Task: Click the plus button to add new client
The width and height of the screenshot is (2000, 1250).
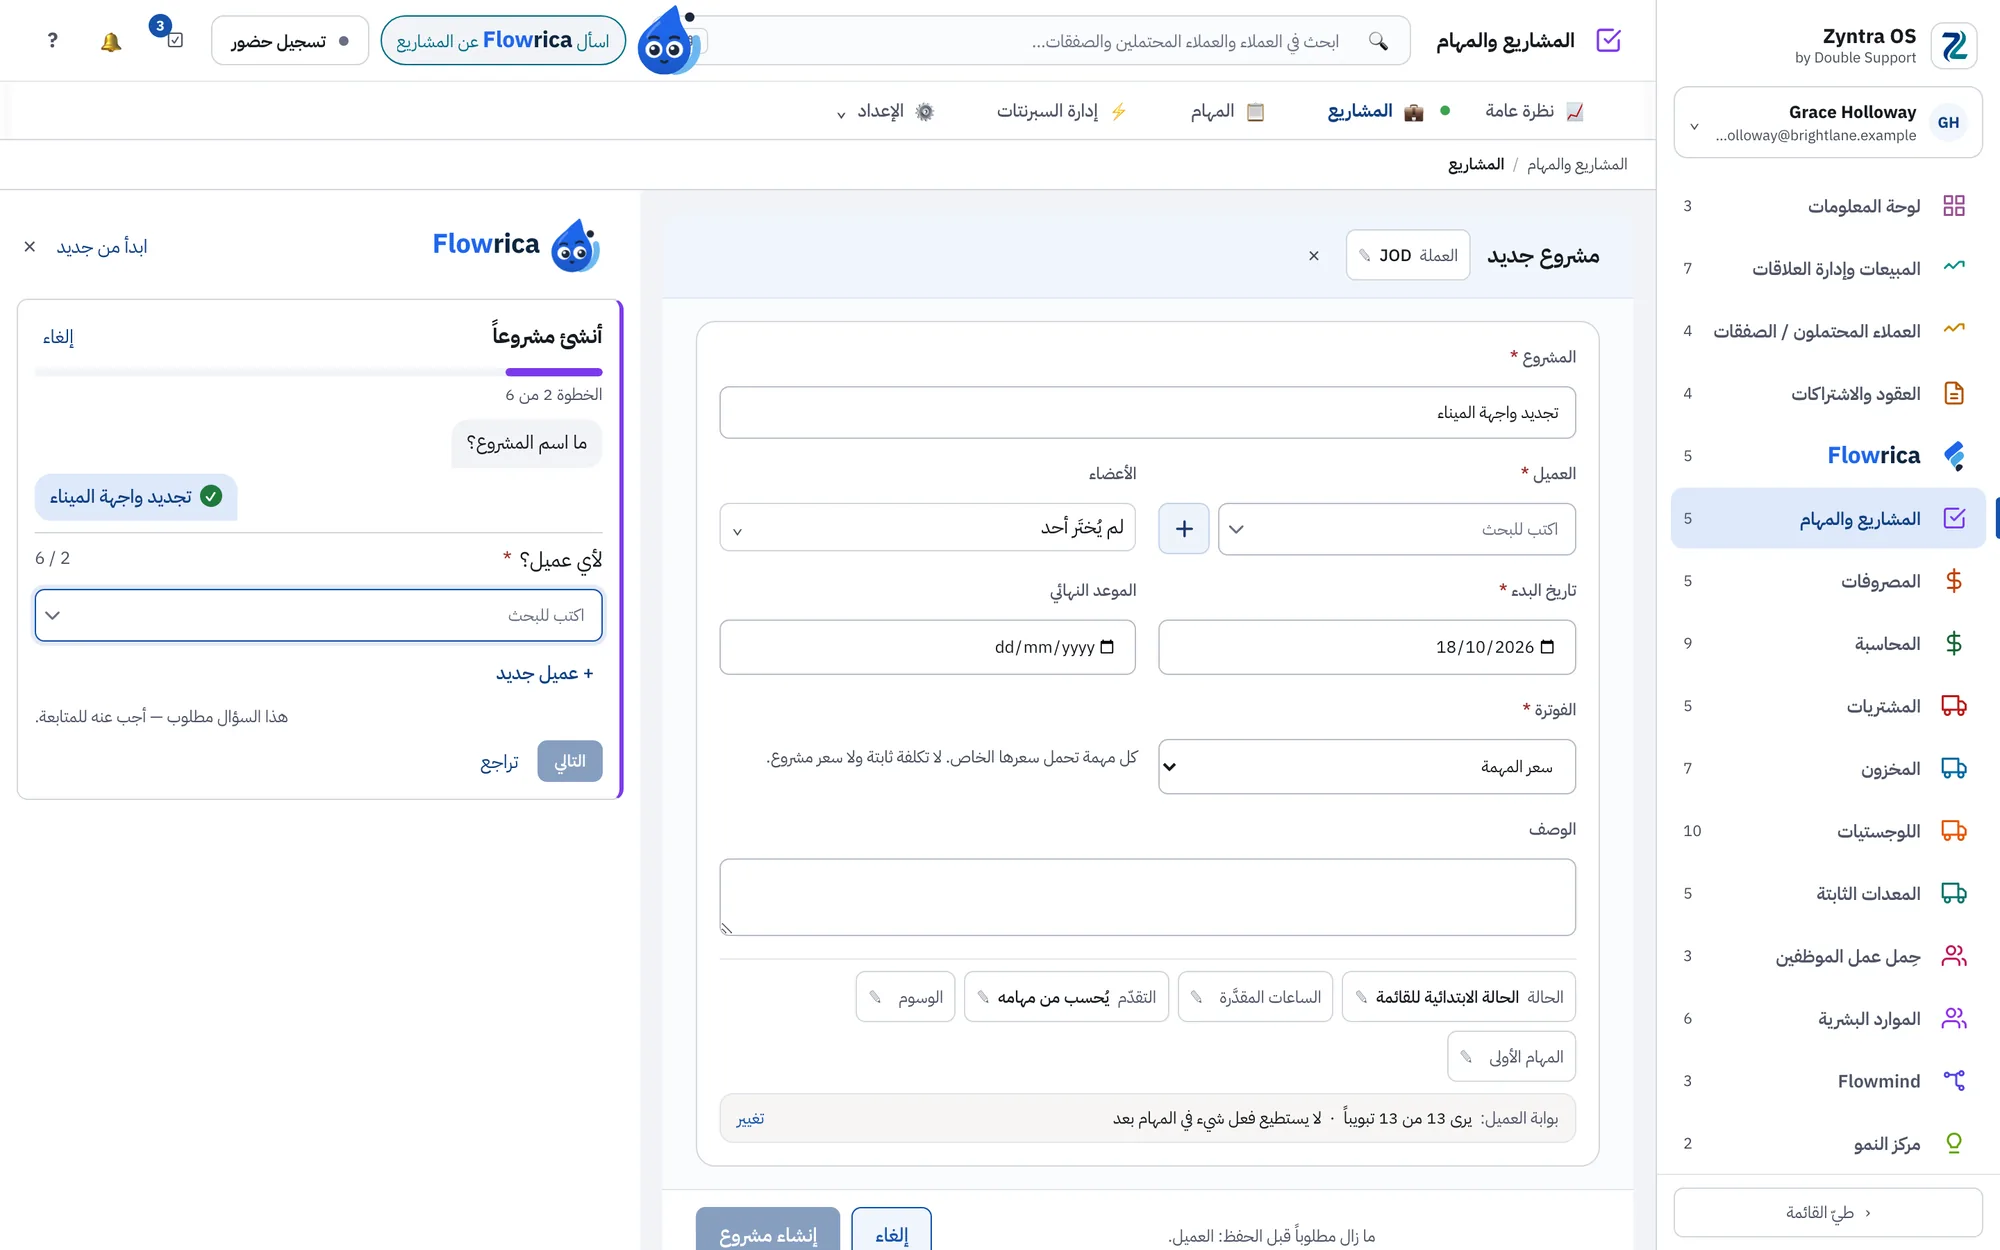Action: (x=1184, y=528)
